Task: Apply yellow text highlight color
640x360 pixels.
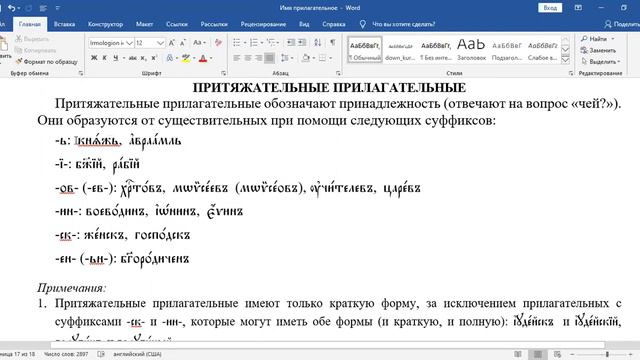Action: pyautogui.click(x=186, y=58)
